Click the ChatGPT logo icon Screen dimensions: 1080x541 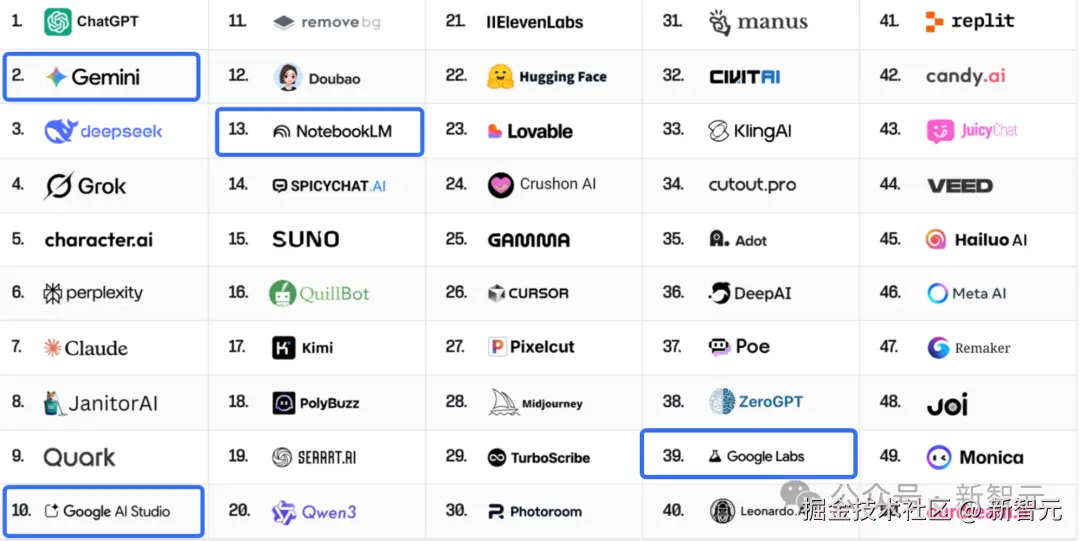58,21
